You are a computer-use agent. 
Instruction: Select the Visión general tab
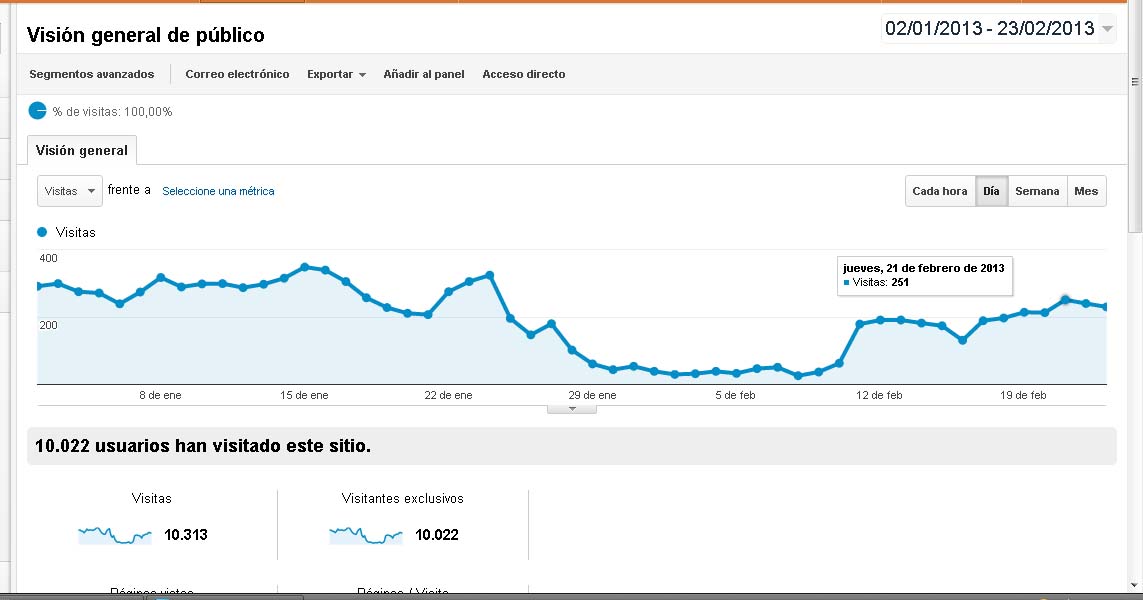click(x=82, y=151)
